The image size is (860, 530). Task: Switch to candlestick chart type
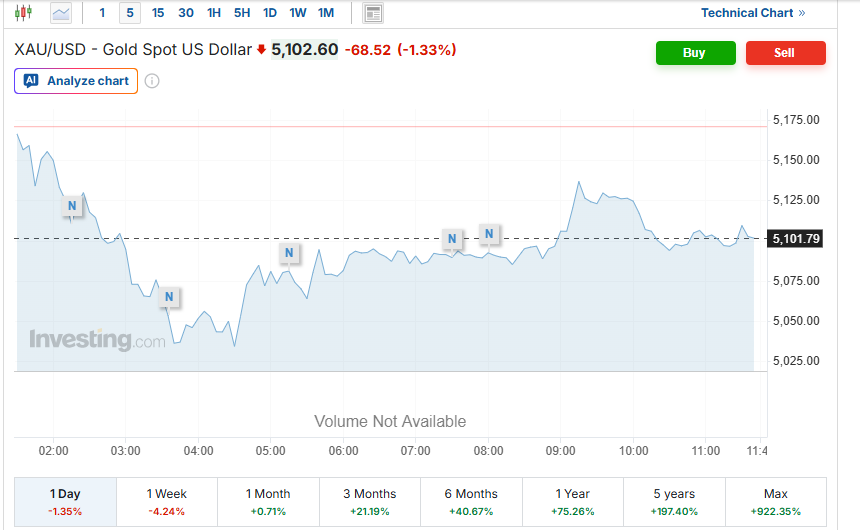tap(23, 13)
